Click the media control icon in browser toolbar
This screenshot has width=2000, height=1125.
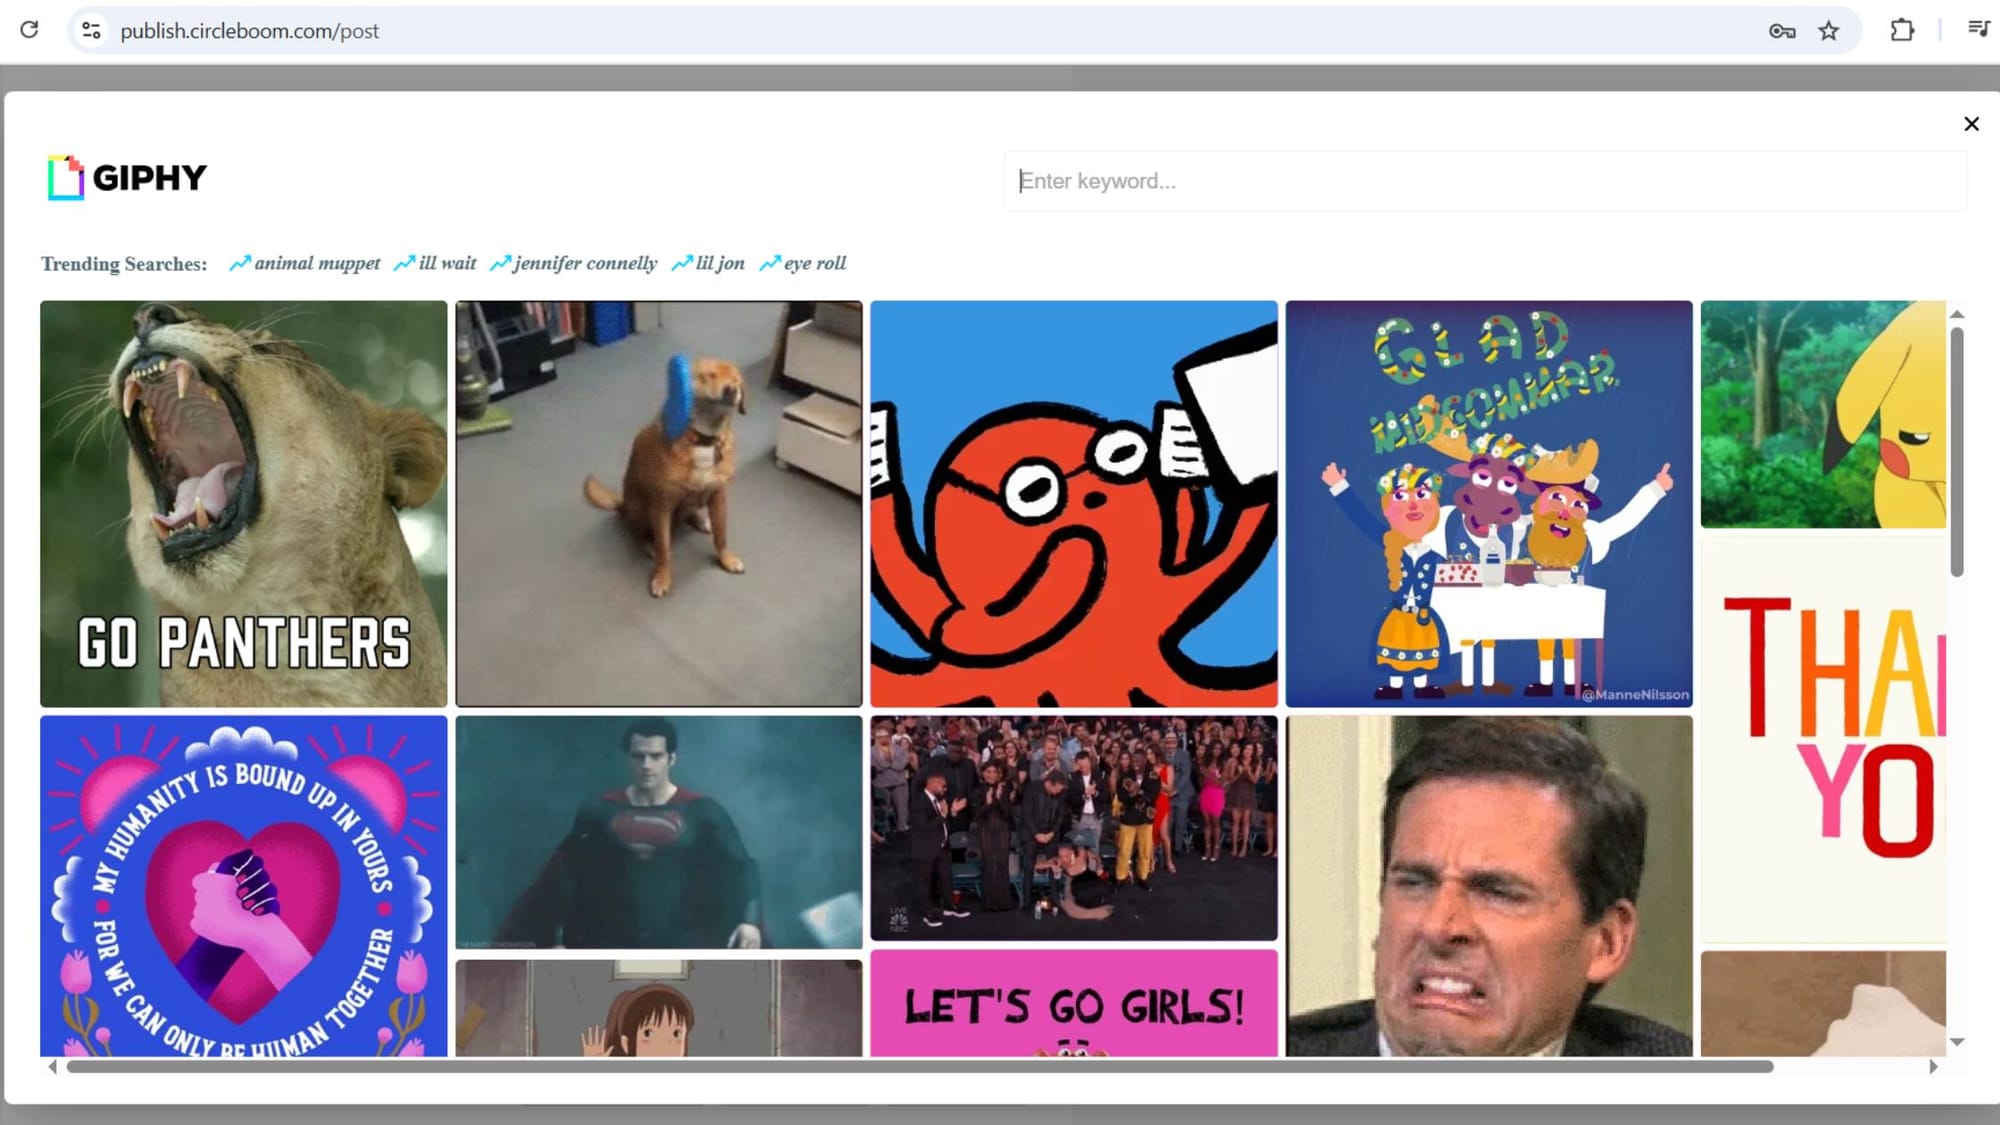1977,30
